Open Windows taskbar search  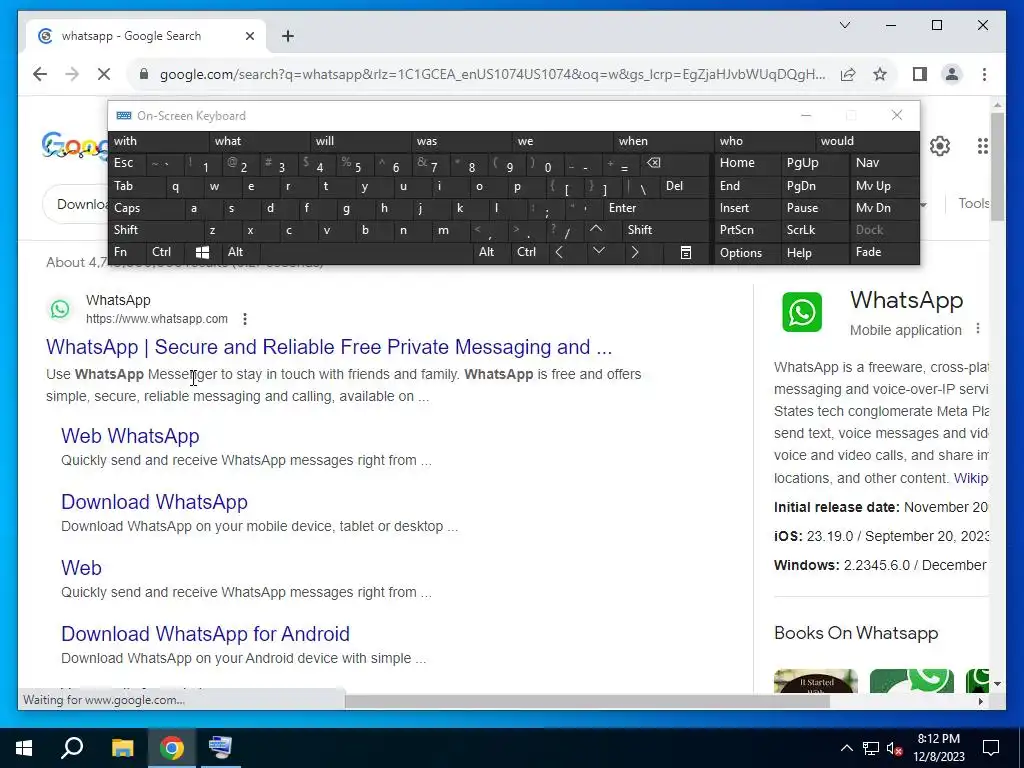(72, 748)
